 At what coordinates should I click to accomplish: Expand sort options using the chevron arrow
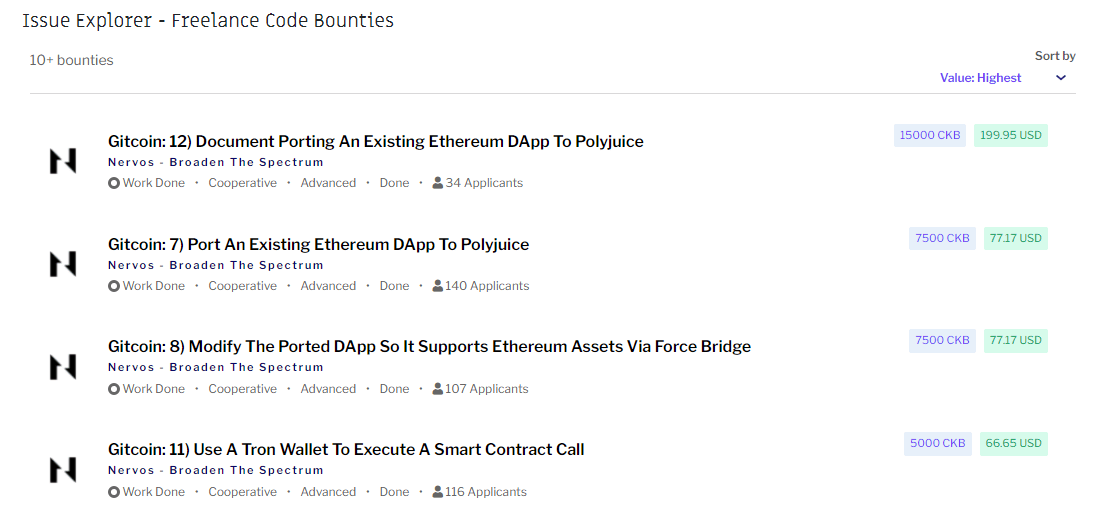(1061, 78)
